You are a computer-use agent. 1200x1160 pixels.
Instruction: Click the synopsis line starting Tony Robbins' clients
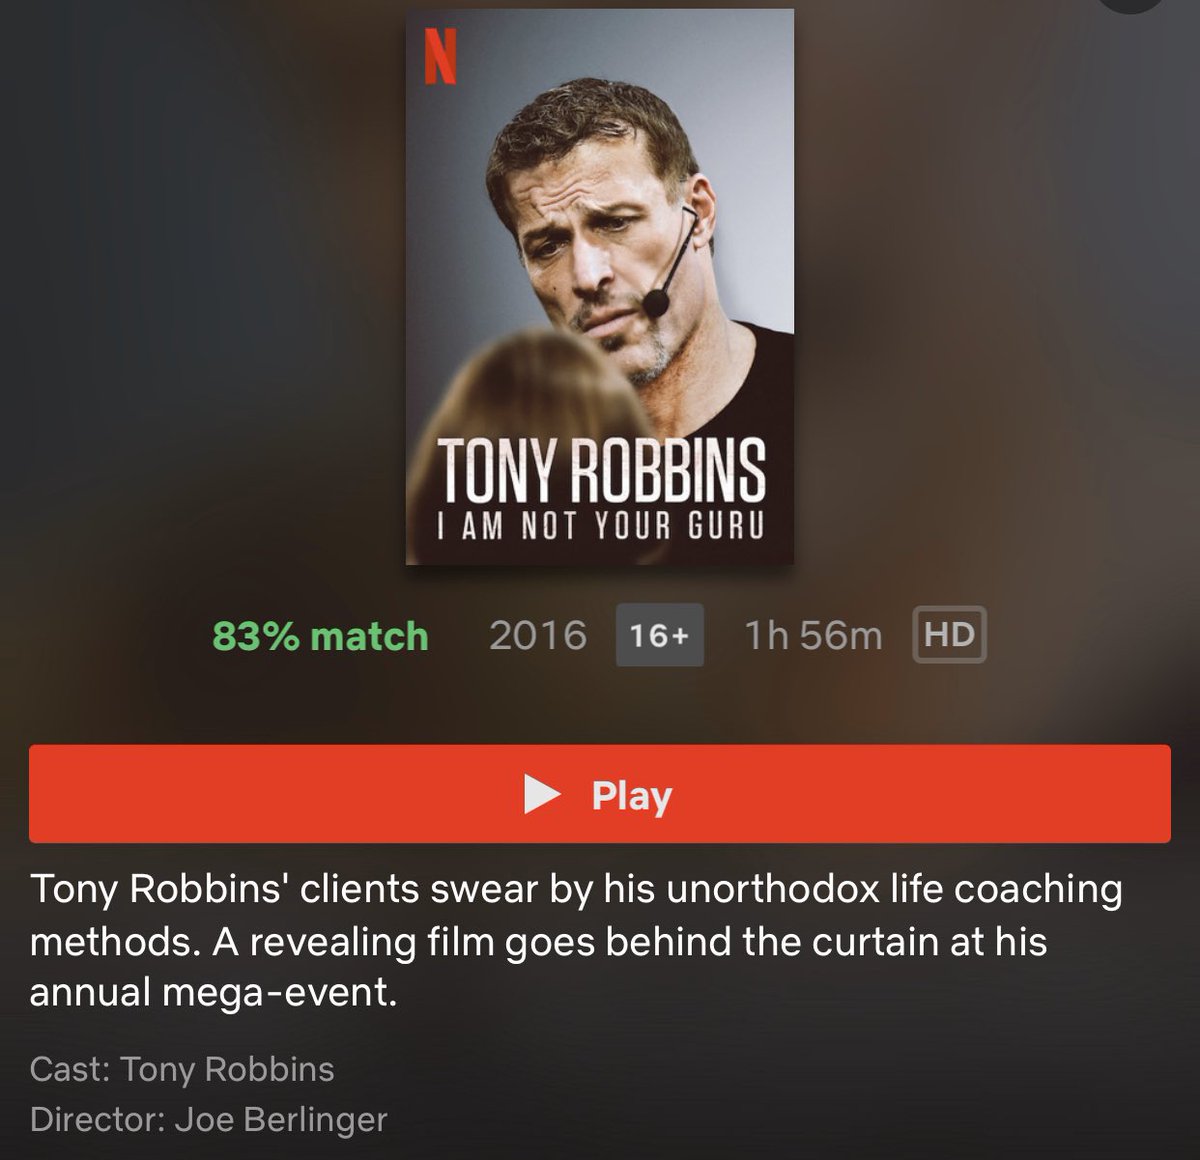point(576,890)
